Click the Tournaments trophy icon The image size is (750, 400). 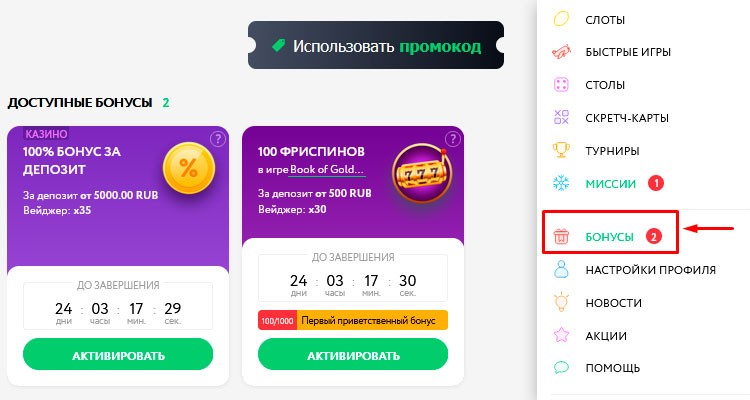pyautogui.click(x=562, y=151)
